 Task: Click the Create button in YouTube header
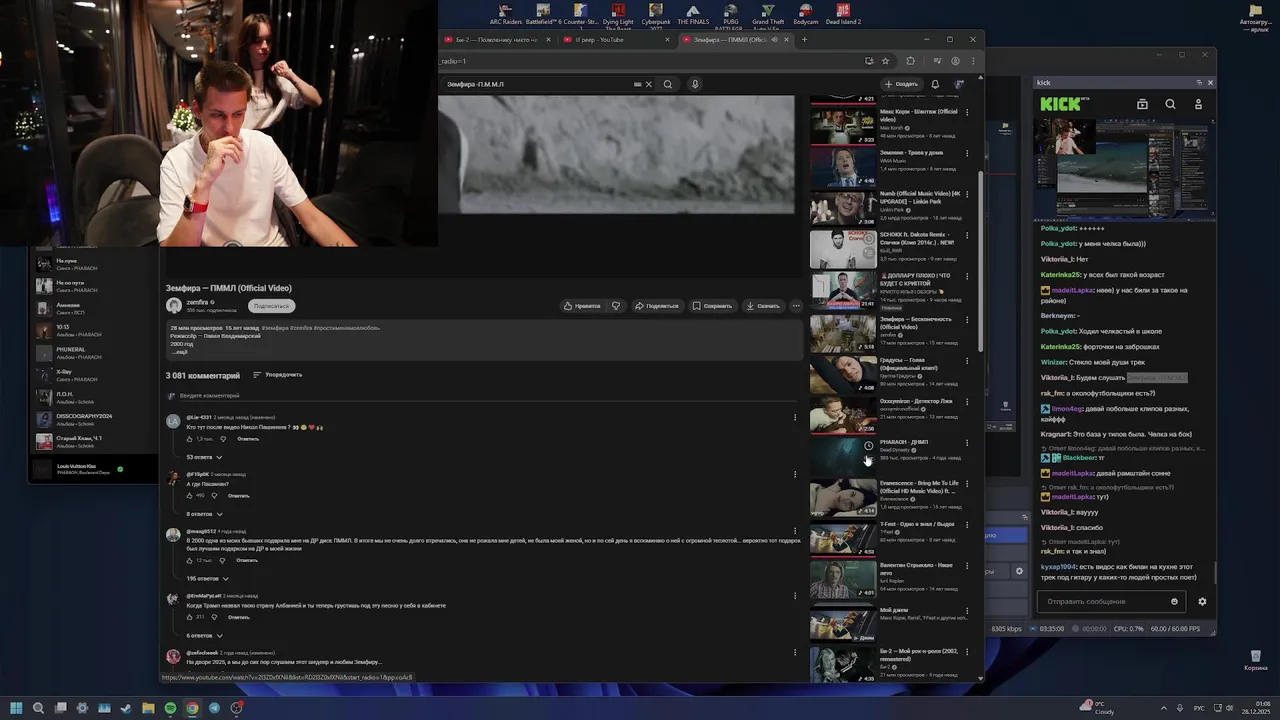click(x=901, y=84)
